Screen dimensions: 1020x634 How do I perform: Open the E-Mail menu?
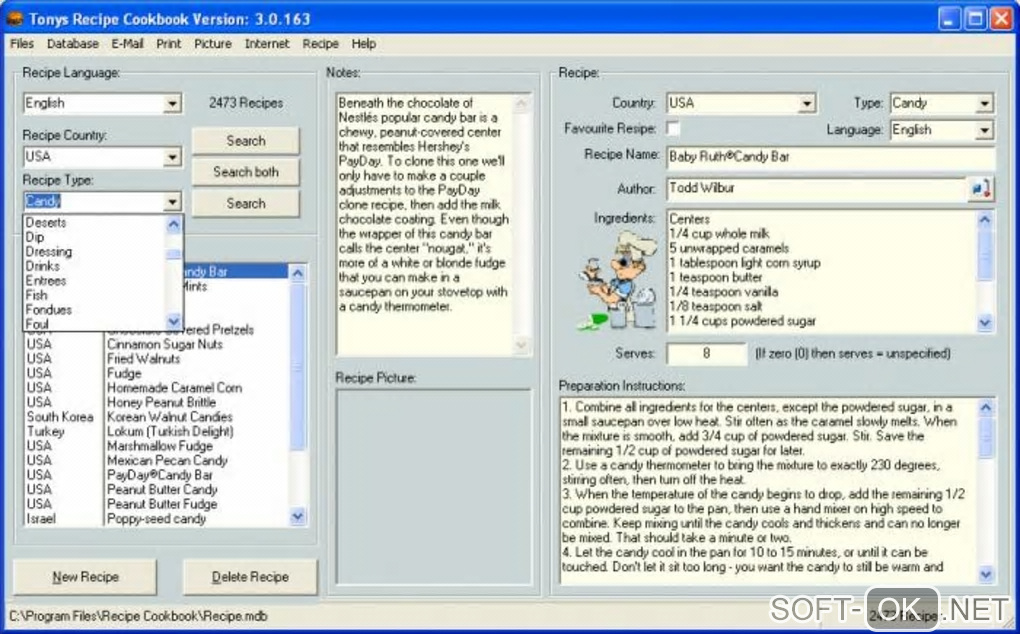point(128,44)
